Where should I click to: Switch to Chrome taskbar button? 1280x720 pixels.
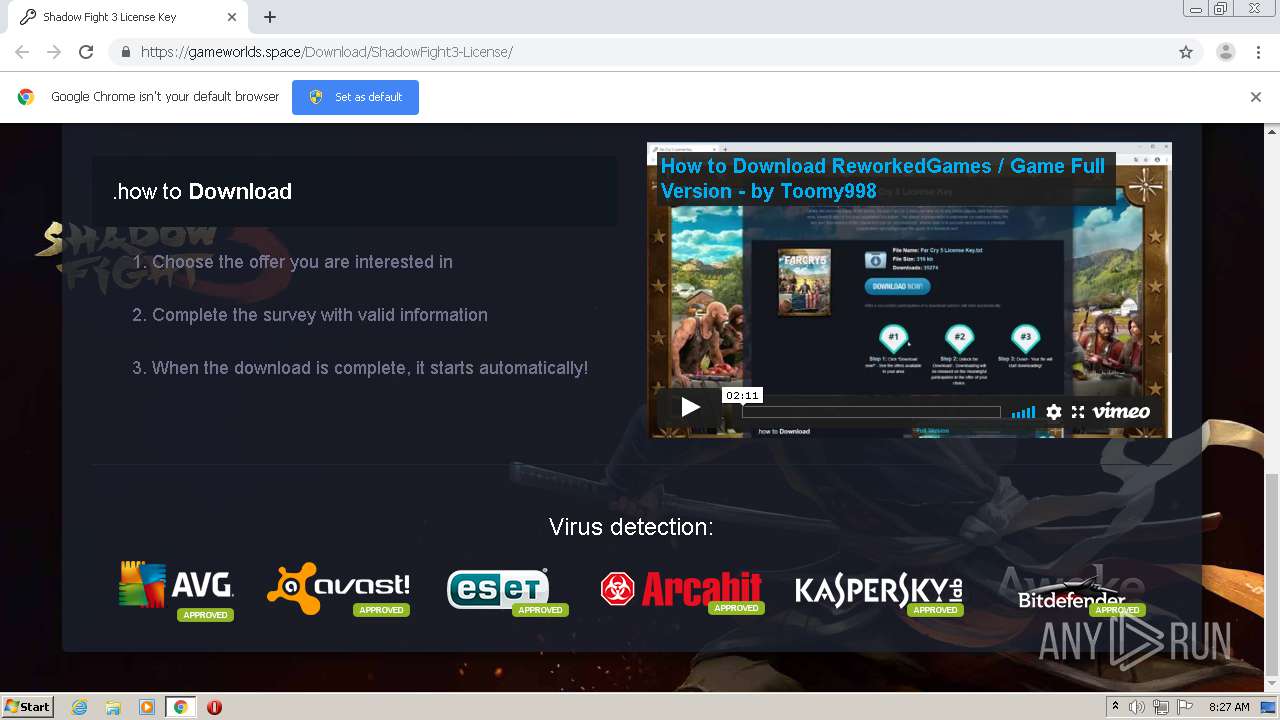(x=181, y=707)
